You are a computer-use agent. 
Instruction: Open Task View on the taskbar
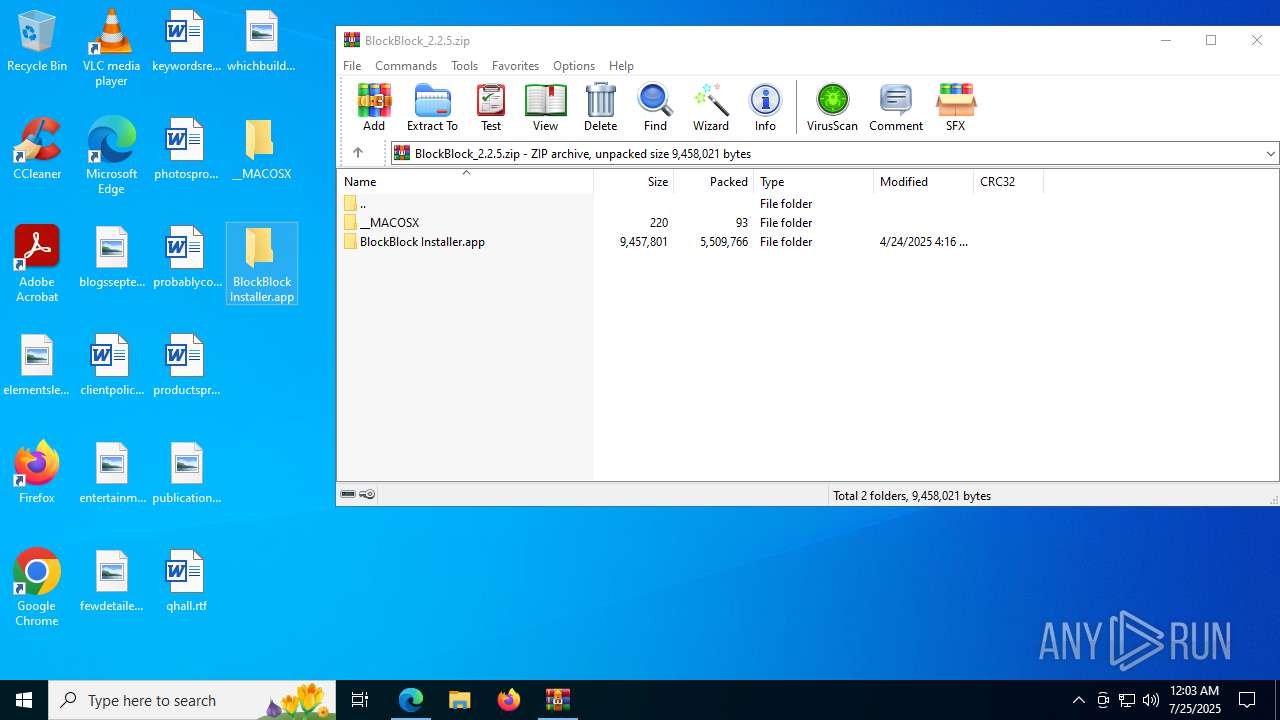(360, 700)
